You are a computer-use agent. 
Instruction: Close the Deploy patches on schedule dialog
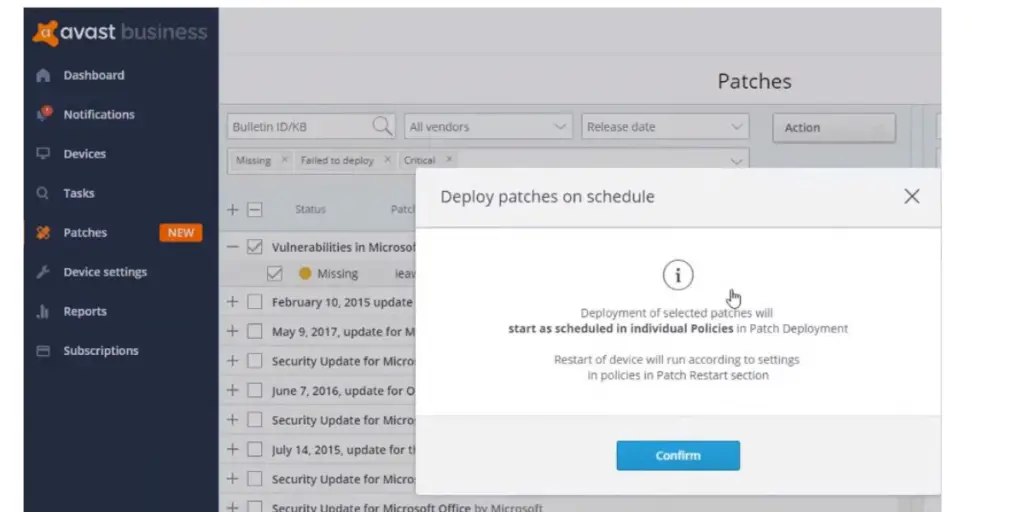[912, 196]
